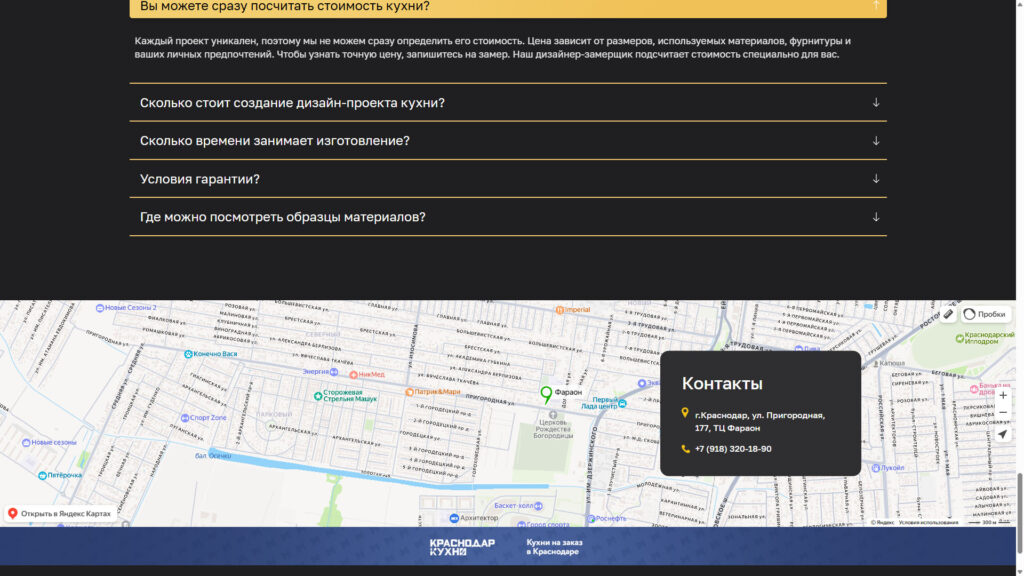
Task: Zoom out on the Yandex map
Action: 1002,413
